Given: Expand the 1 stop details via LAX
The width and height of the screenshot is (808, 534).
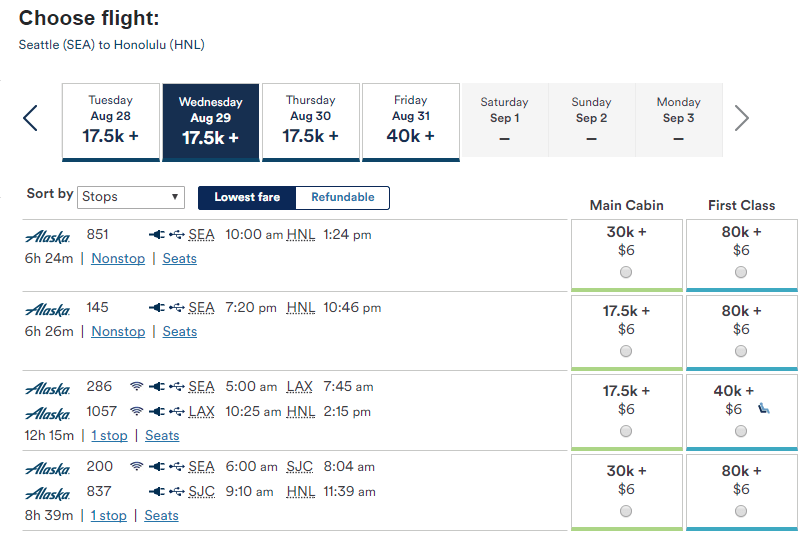Looking at the screenshot, I should click(x=109, y=436).
